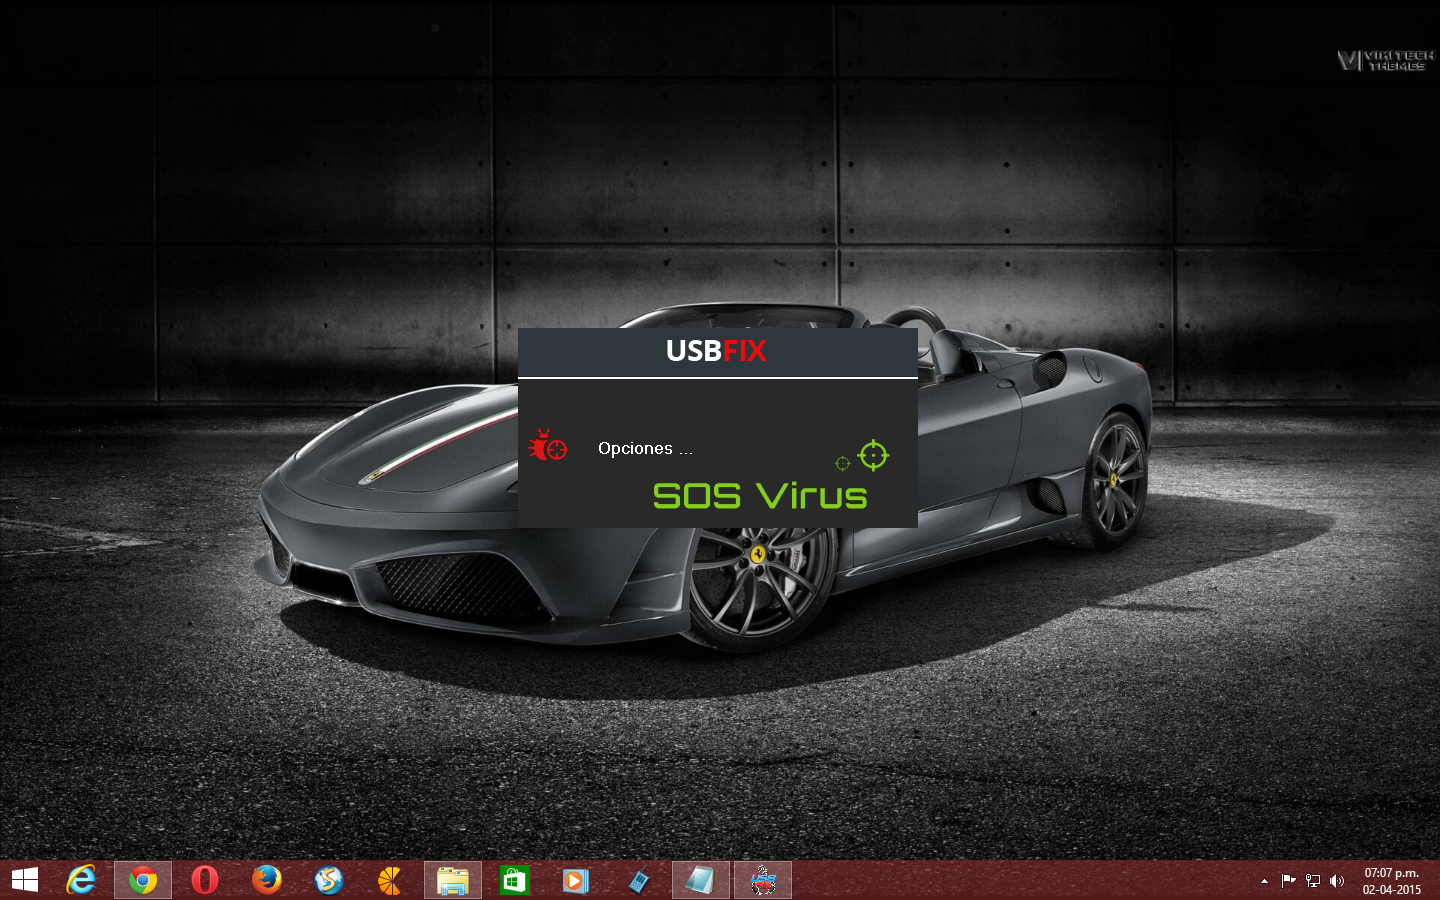Viewport: 1440px width, 900px height.
Task: Open the blue walkie-talkie taskbar icon
Action: coord(638,880)
